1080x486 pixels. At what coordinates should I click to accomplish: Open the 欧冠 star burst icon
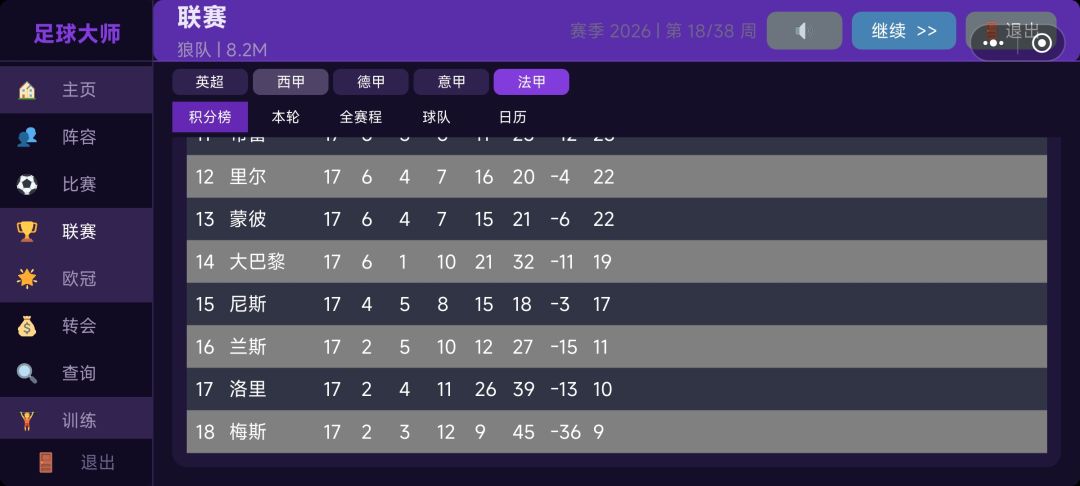pos(27,279)
